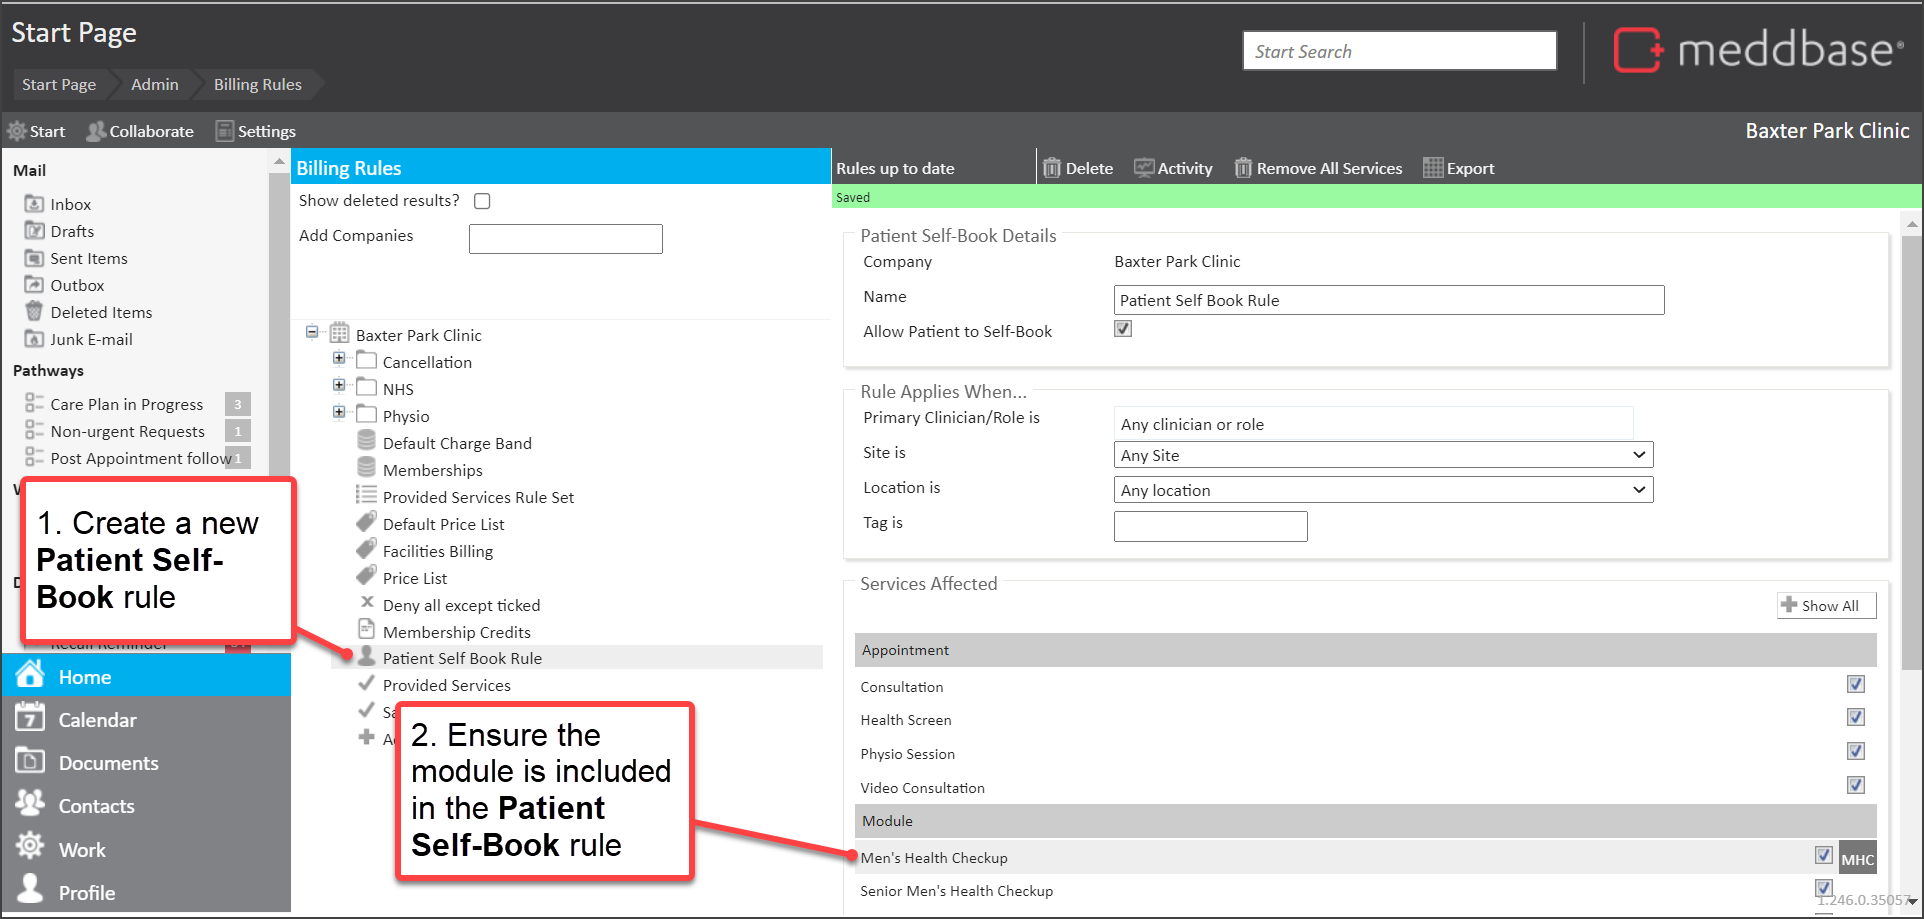Click the Export grid icon
The image size is (1924, 919).
pos(1433,168)
